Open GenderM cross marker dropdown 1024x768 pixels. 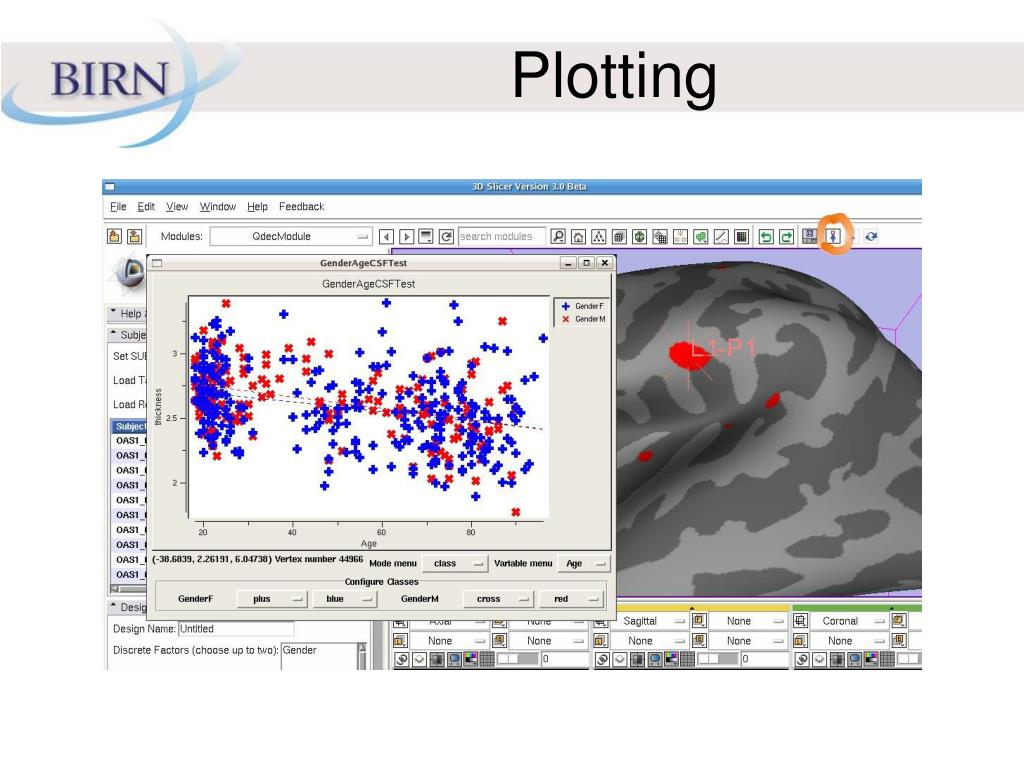point(498,598)
